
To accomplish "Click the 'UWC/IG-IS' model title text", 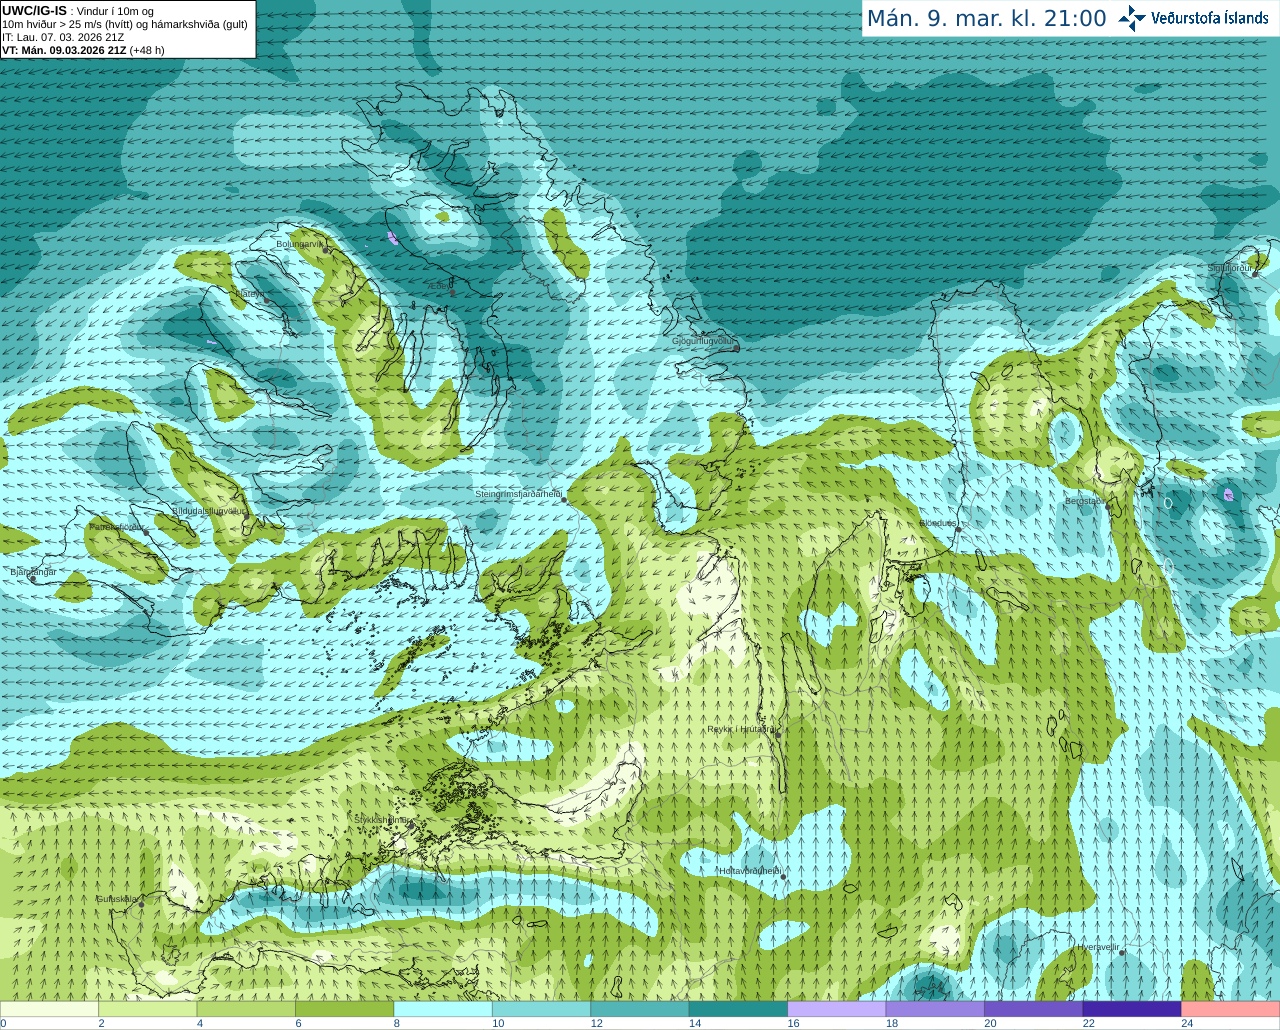I will (x=34, y=11).
